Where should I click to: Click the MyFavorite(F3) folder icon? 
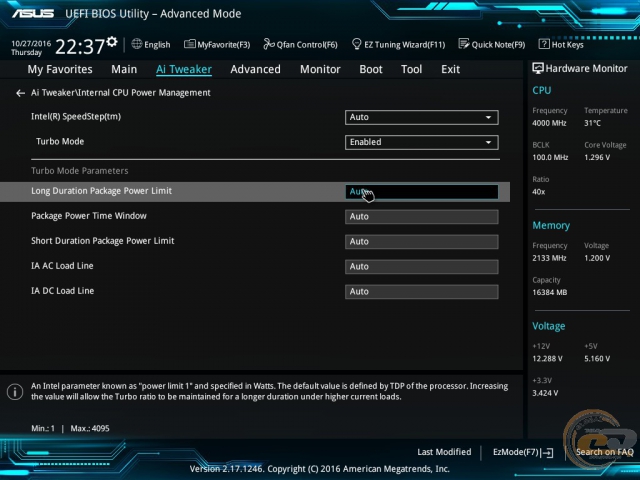(189, 44)
